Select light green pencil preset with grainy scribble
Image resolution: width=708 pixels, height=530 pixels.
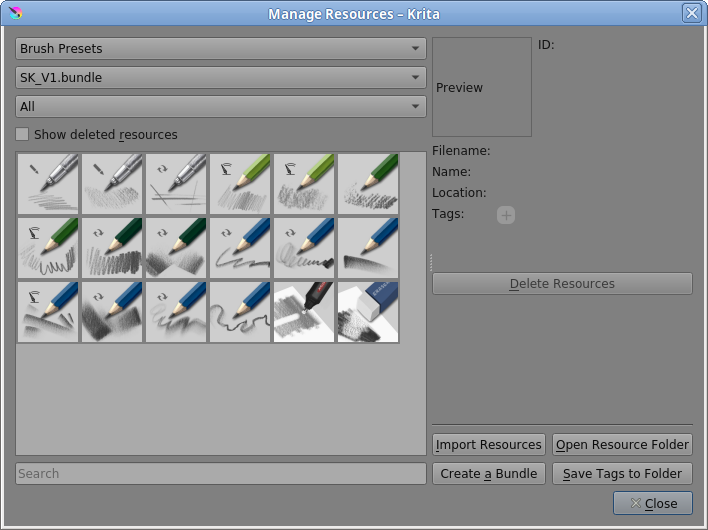(x=304, y=184)
